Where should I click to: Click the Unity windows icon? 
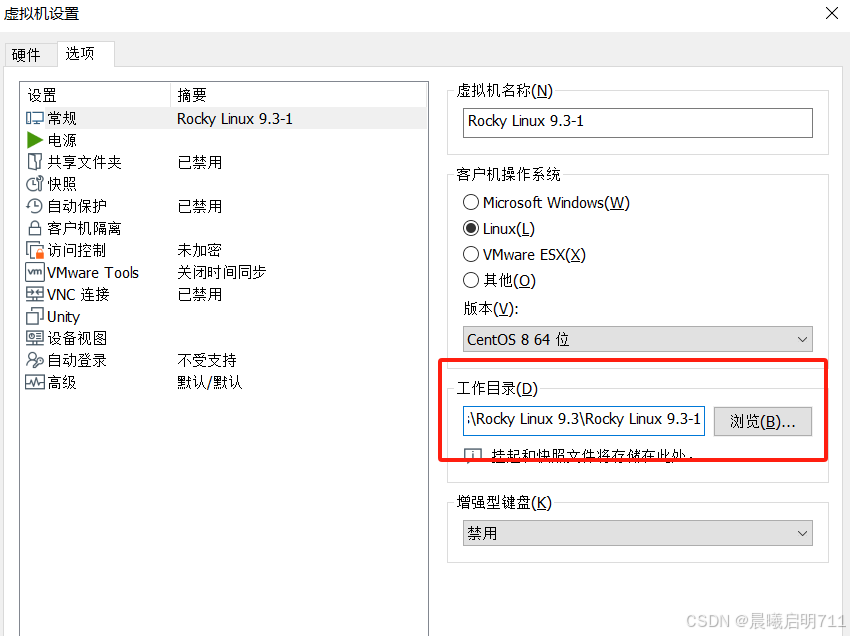pyautogui.click(x=35, y=316)
